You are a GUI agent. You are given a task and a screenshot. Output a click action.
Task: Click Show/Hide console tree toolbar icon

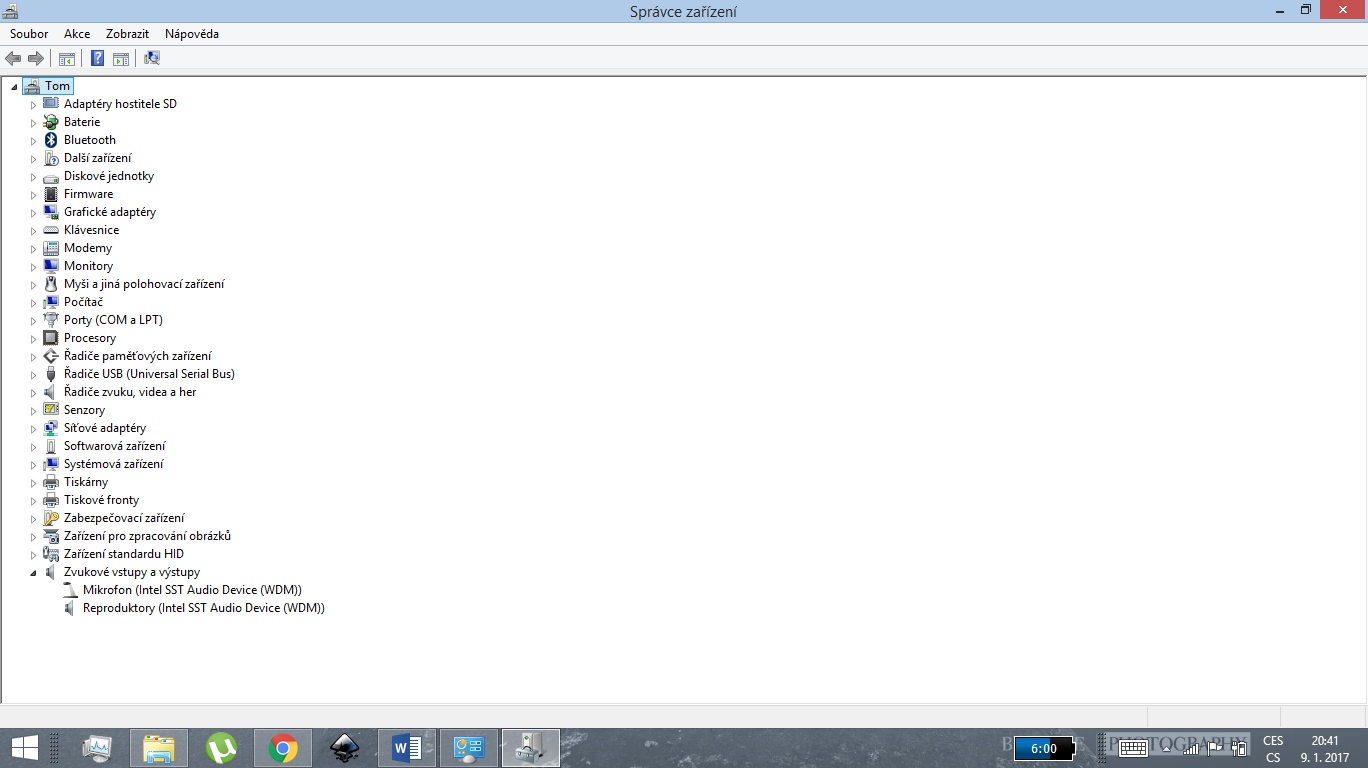pyautogui.click(x=67, y=58)
